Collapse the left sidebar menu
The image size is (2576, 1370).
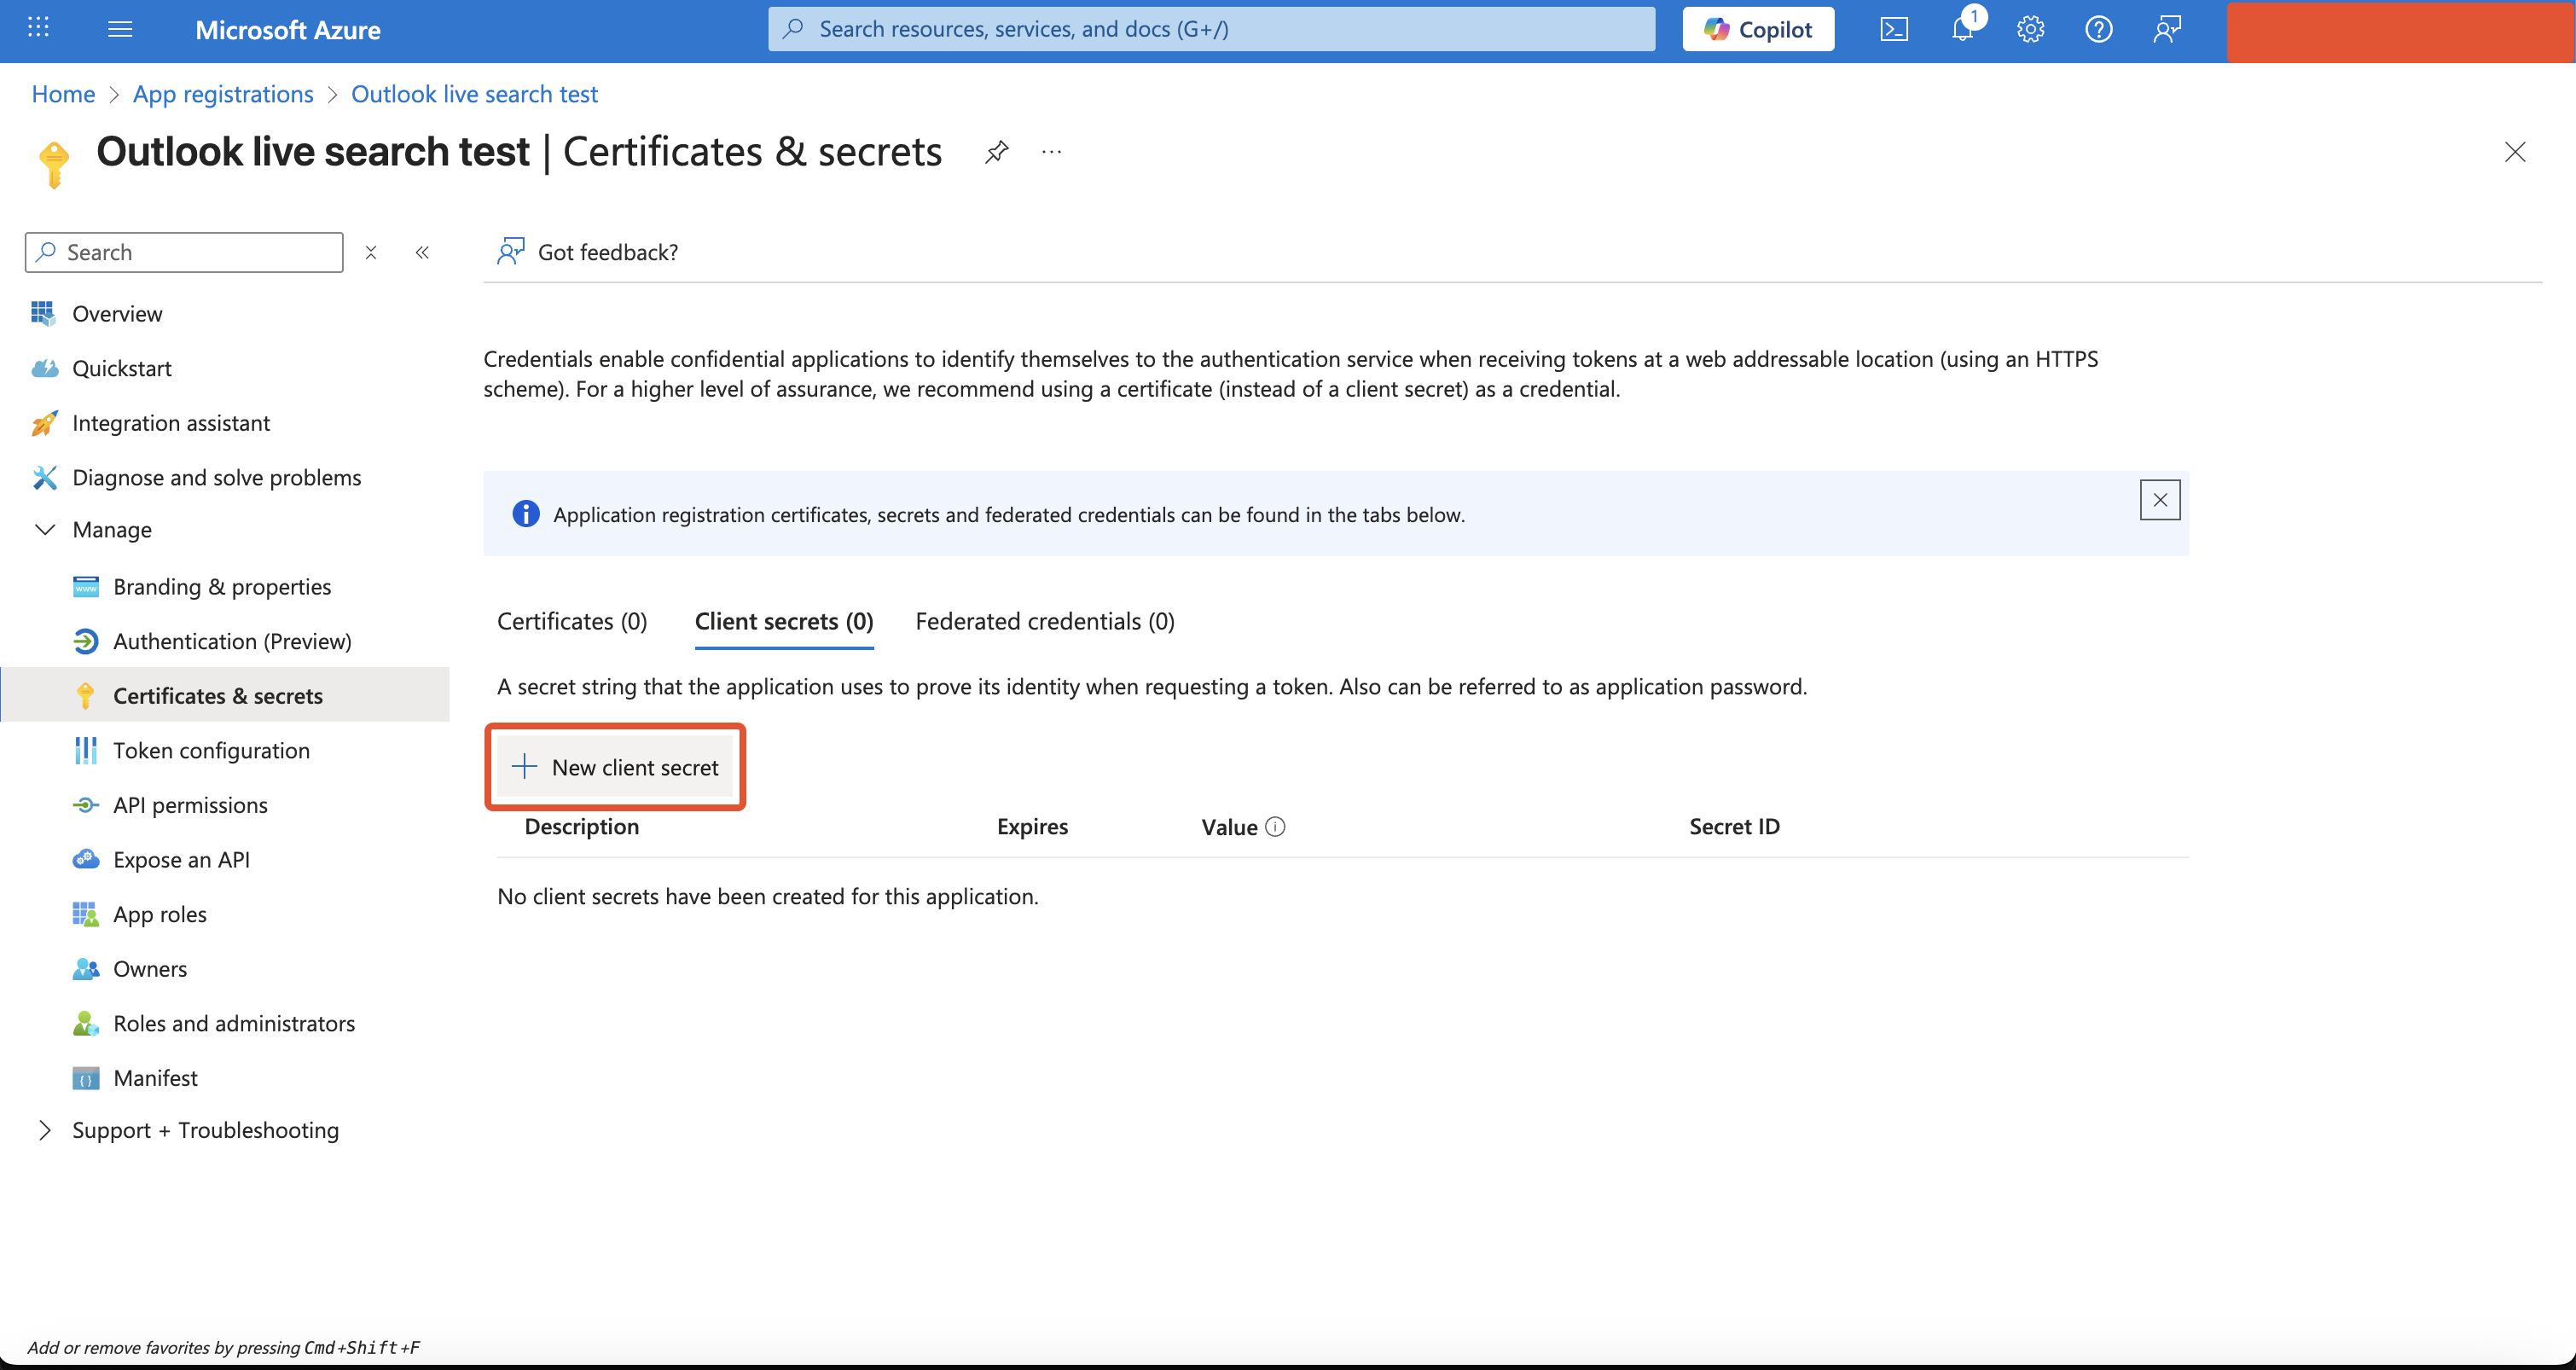(422, 252)
